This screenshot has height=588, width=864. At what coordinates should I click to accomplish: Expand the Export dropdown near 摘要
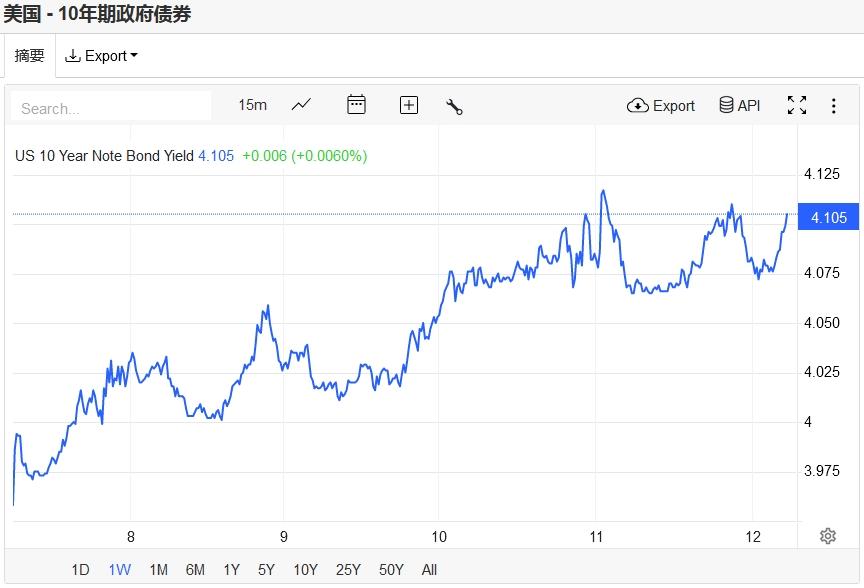(x=101, y=56)
